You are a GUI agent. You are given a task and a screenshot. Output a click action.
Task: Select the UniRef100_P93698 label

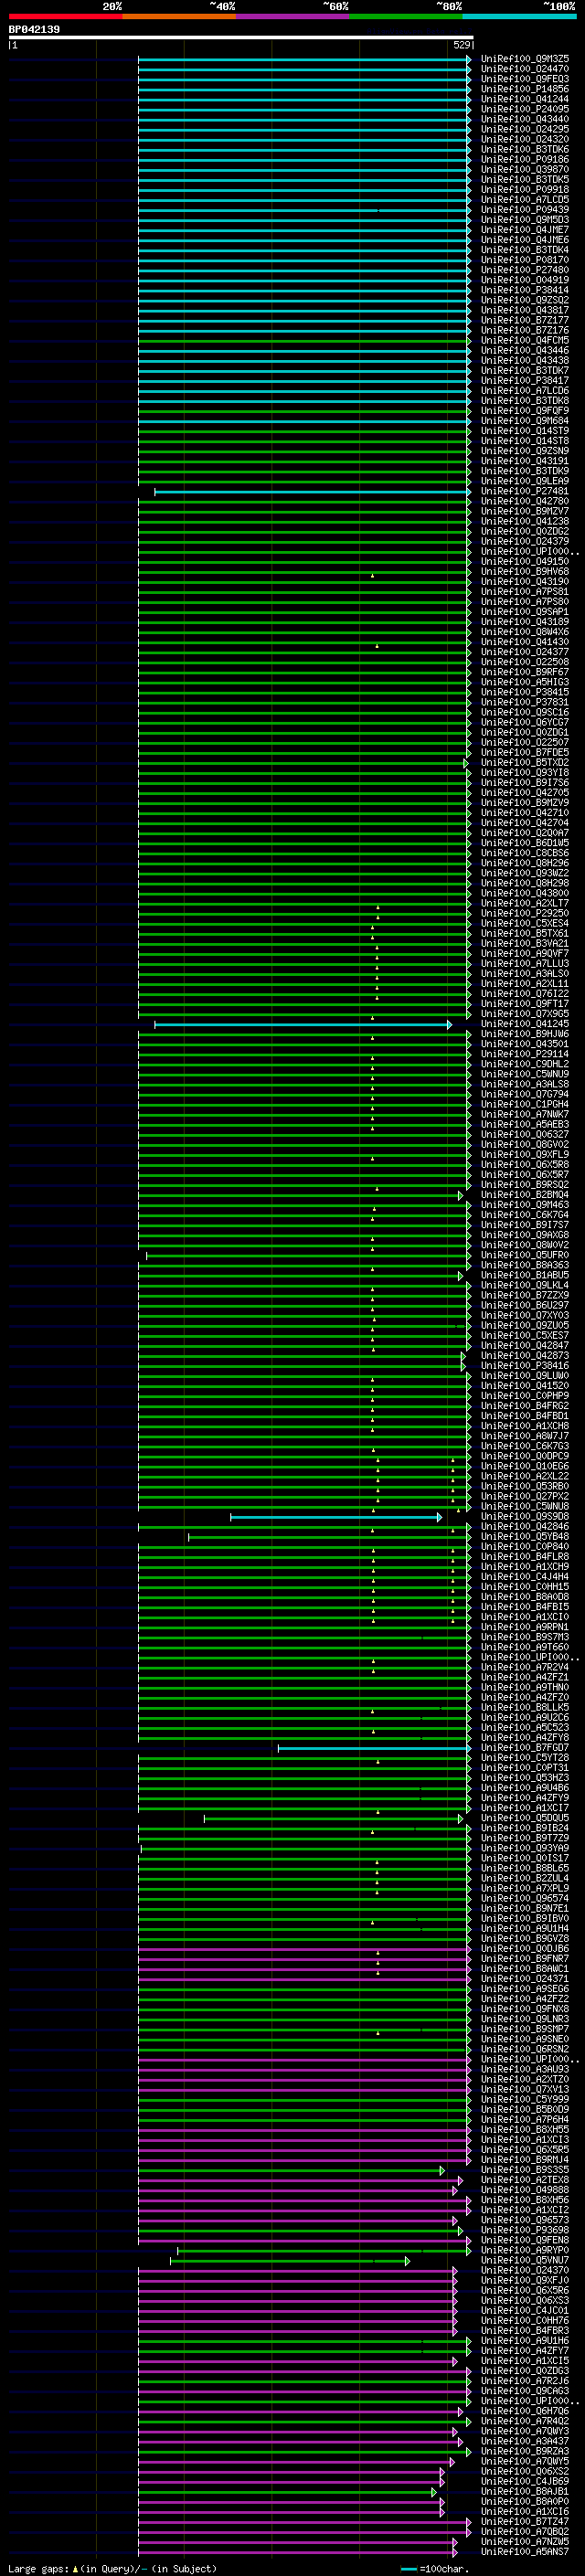click(525, 2230)
